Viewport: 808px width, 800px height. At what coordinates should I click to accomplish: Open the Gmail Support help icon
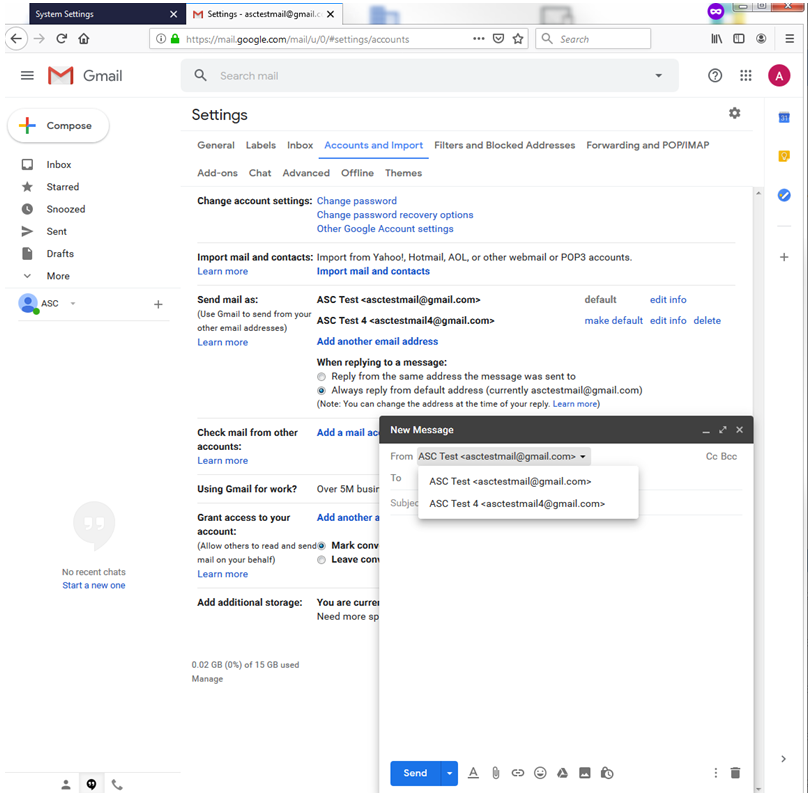(715, 76)
